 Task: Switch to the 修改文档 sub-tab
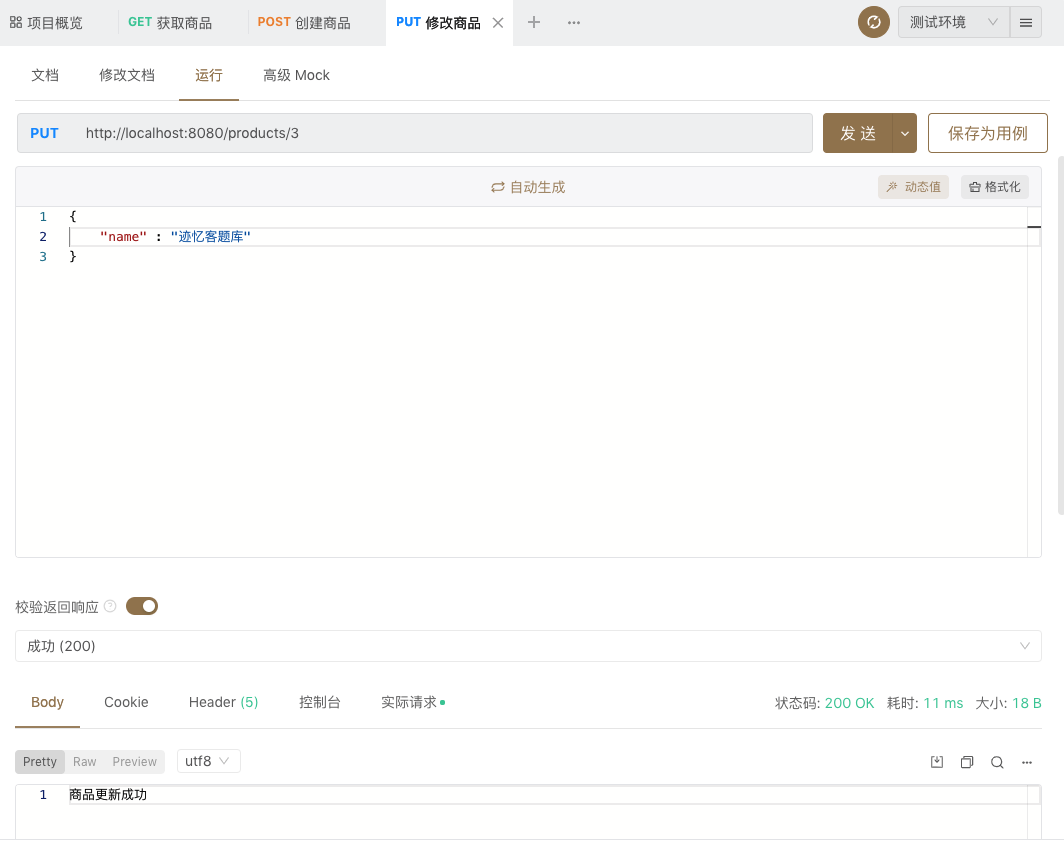click(127, 75)
